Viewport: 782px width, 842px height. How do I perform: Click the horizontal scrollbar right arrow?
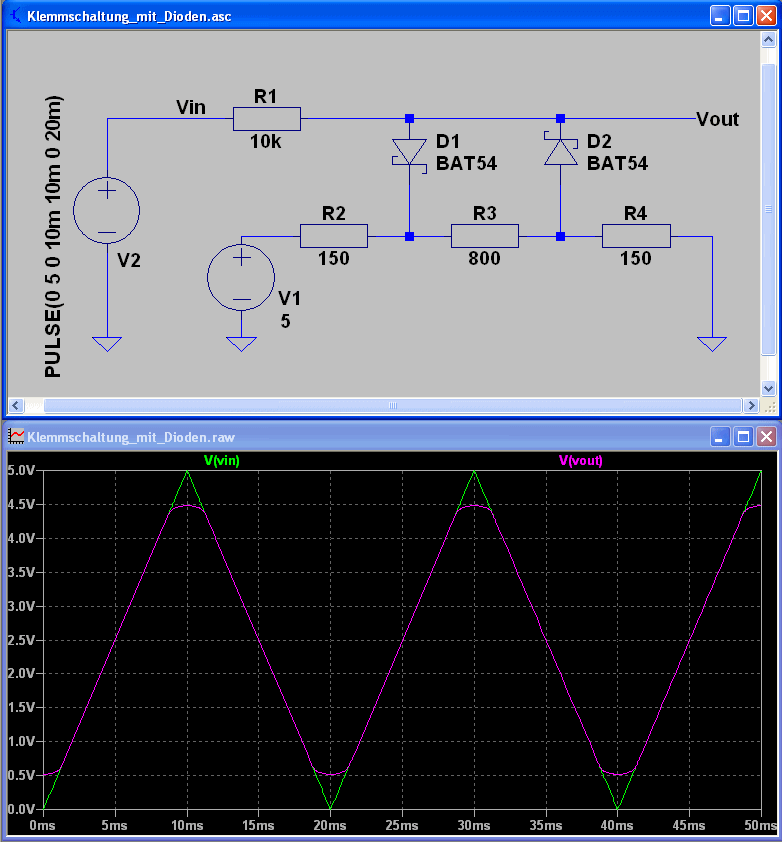click(x=751, y=405)
